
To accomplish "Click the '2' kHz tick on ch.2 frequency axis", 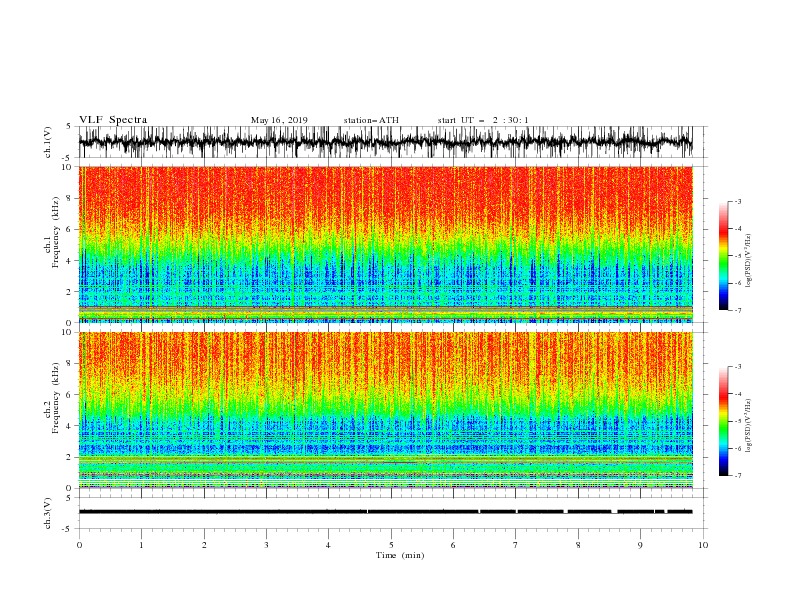I will pyautogui.click(x=69, y=457).
